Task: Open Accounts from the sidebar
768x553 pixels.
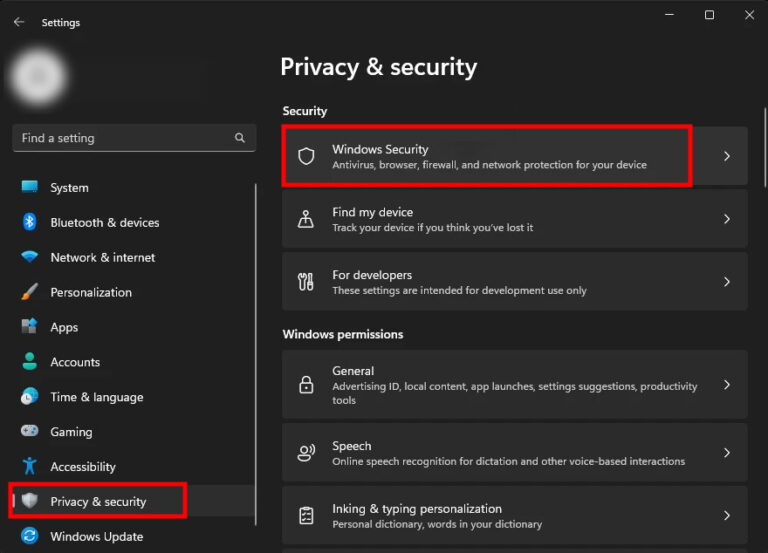Action: click(x=75, y=362)
